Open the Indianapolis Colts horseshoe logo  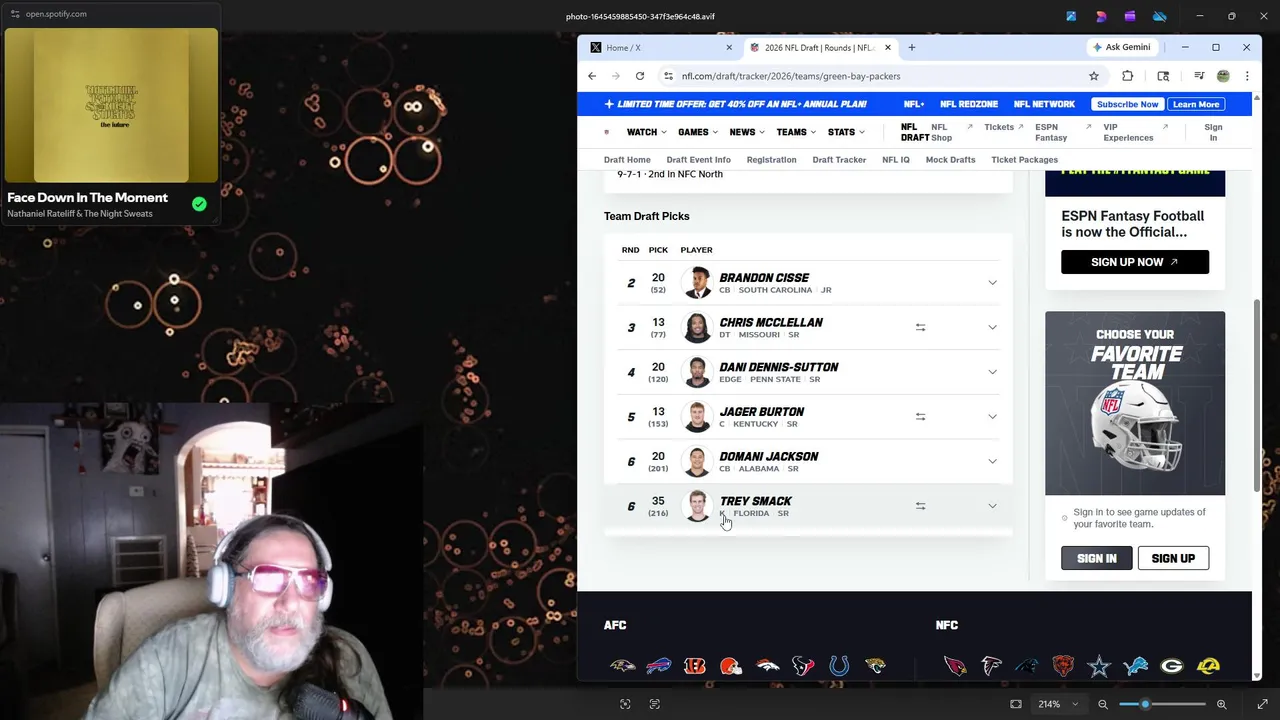click(x=839, y=666)
